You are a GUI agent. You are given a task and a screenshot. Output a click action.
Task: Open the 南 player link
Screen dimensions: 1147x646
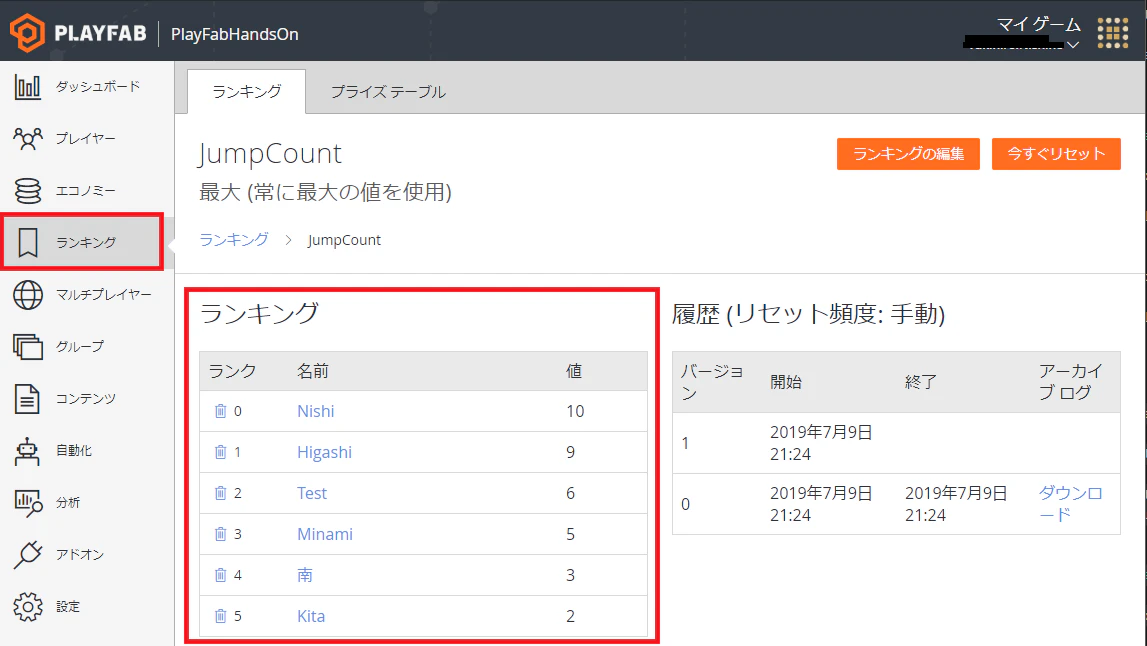pyautogui.click(x=305, y=575)
